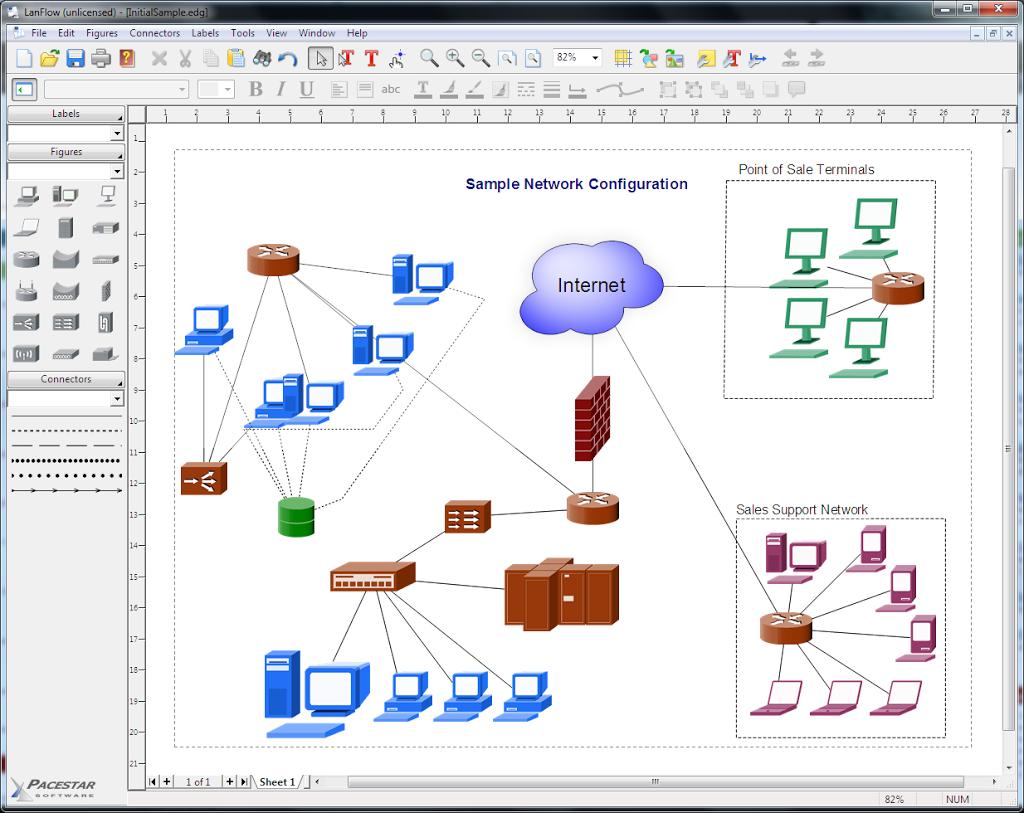Open the File menu
The width and height of the screenshot is (1024, 813).
point(39,33)
